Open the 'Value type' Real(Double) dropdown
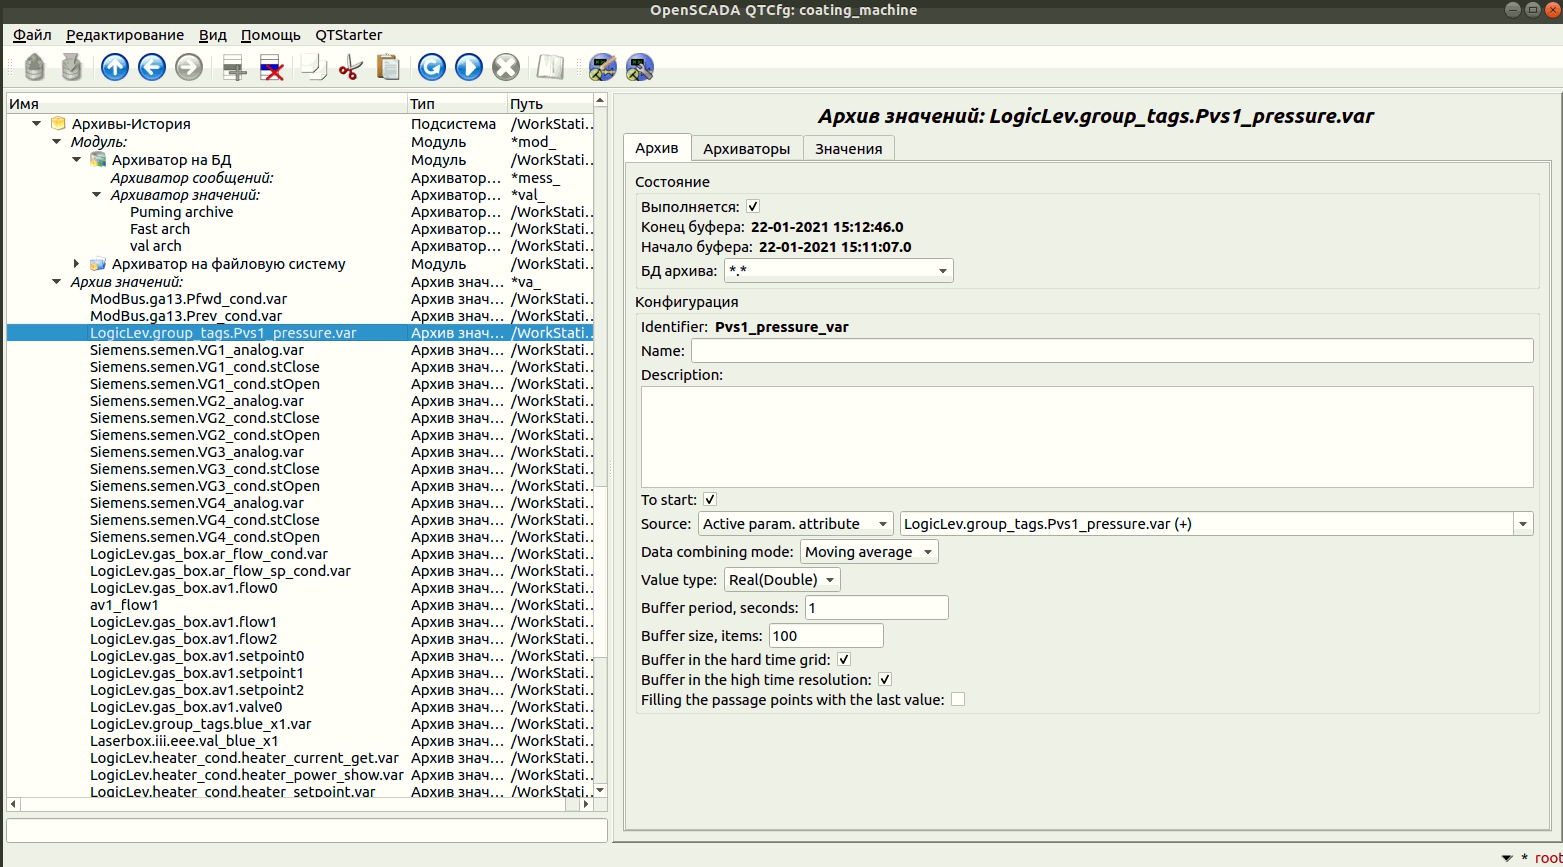Viewport: 1563px width, 867px height. point(781,580)
